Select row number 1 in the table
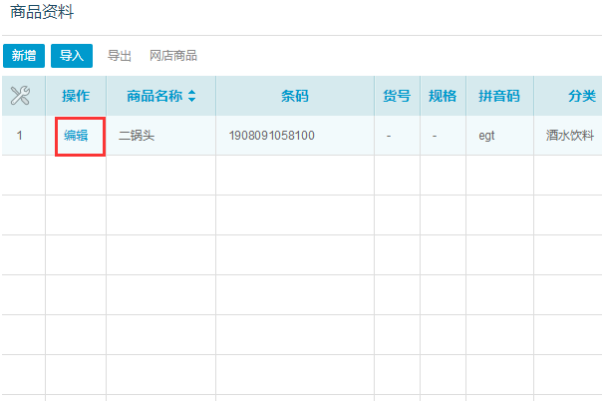 click(21, 135)
